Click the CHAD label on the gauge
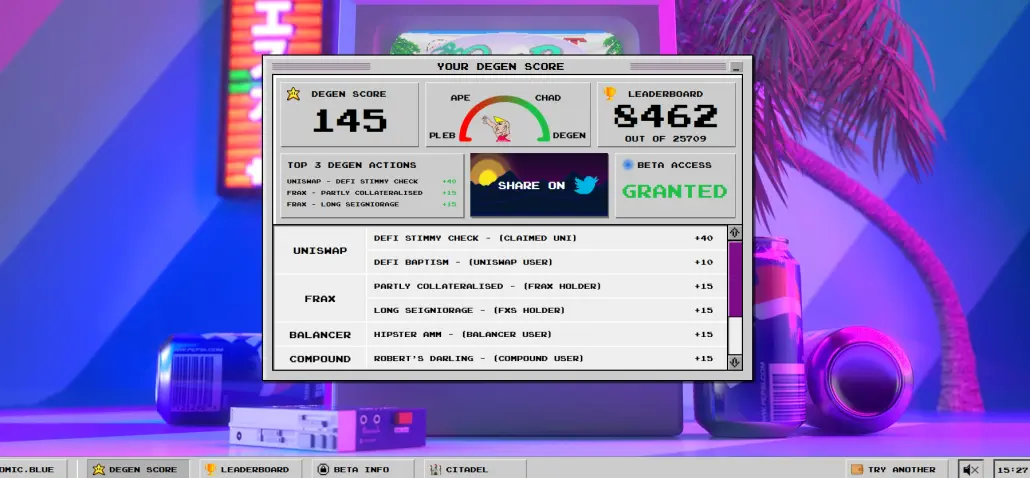 [x=548, y=98]
